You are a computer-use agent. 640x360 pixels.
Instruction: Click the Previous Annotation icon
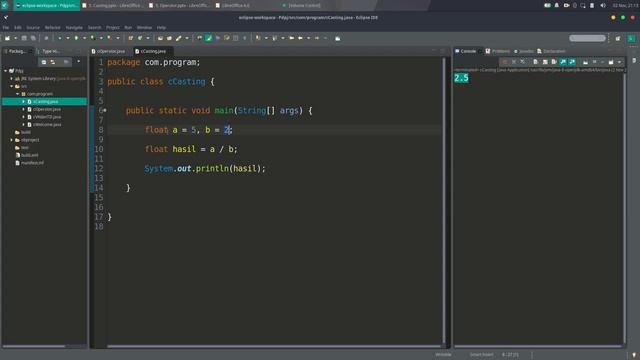point(274,38)
